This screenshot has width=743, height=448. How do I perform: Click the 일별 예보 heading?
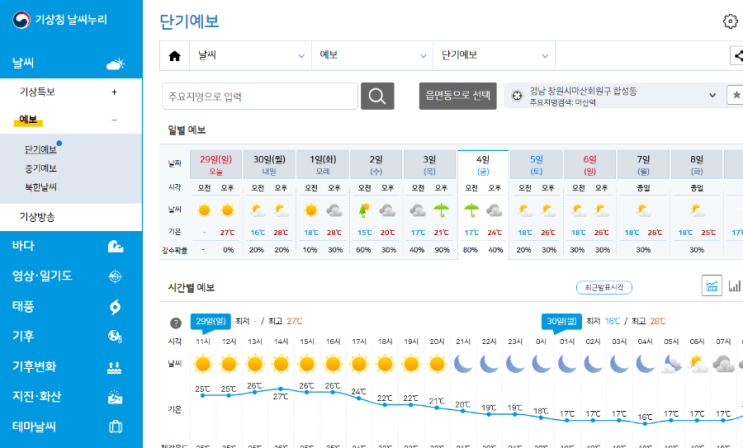[x=187, y=130]
